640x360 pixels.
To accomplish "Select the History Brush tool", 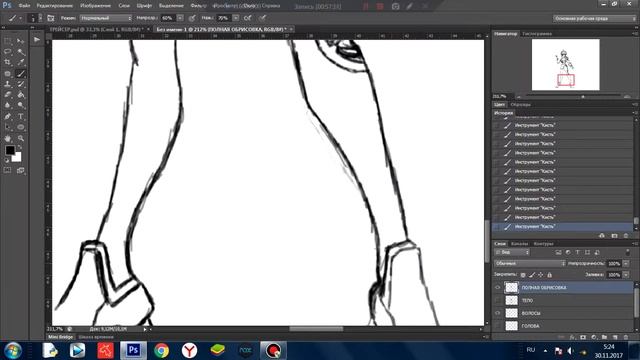I will tap(20, 84).
